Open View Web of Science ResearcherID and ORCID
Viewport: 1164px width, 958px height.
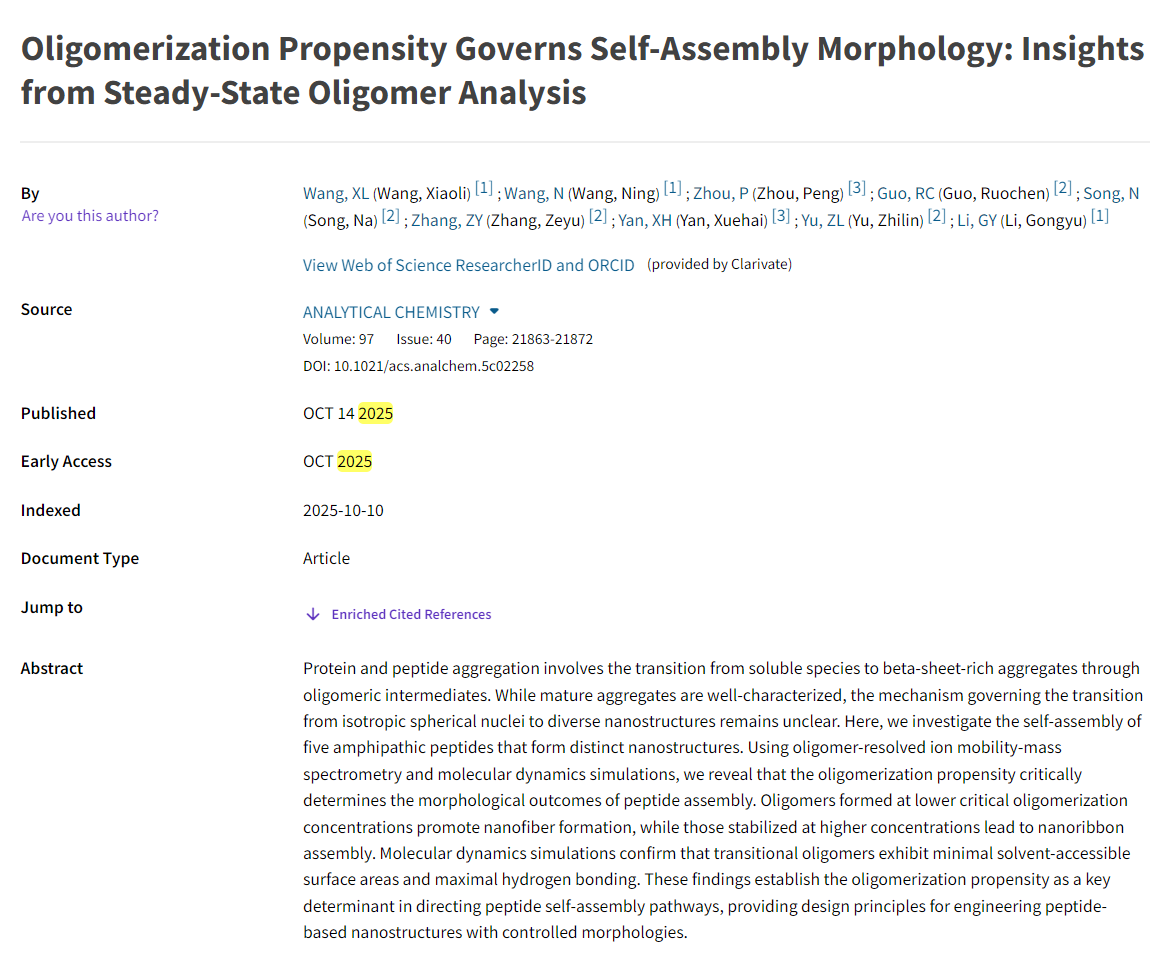pos(469,265)
